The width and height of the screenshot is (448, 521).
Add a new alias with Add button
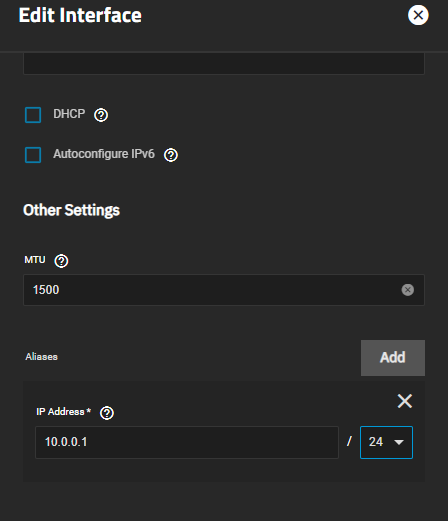click(393, 358)
